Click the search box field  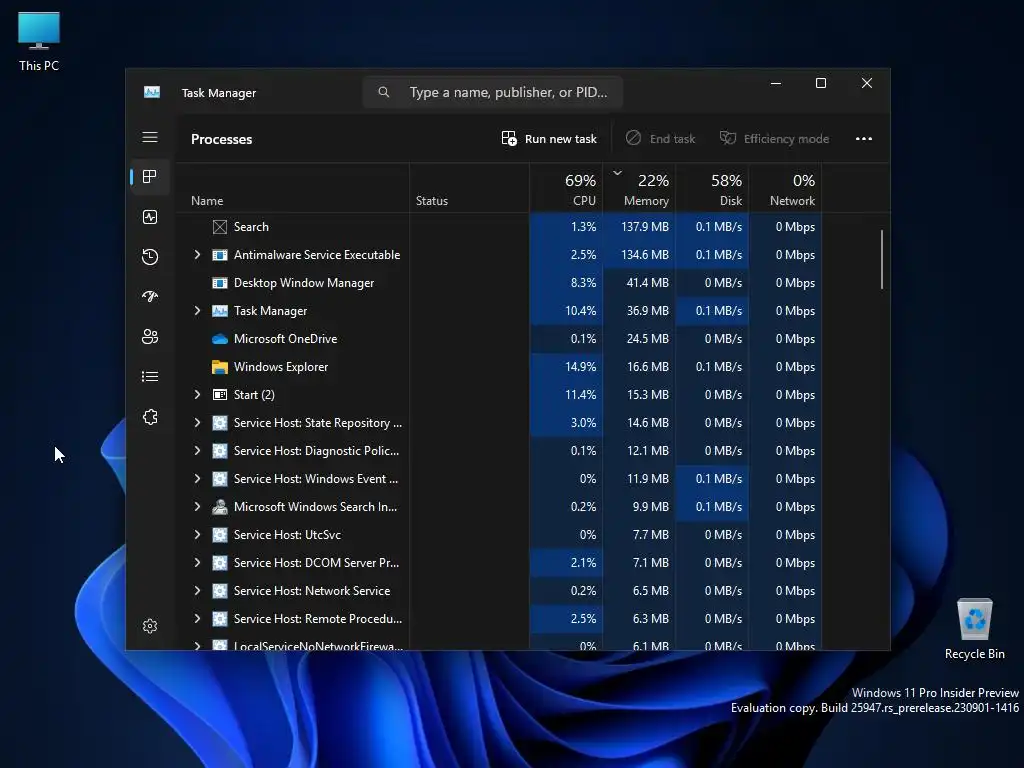point(492,92)
